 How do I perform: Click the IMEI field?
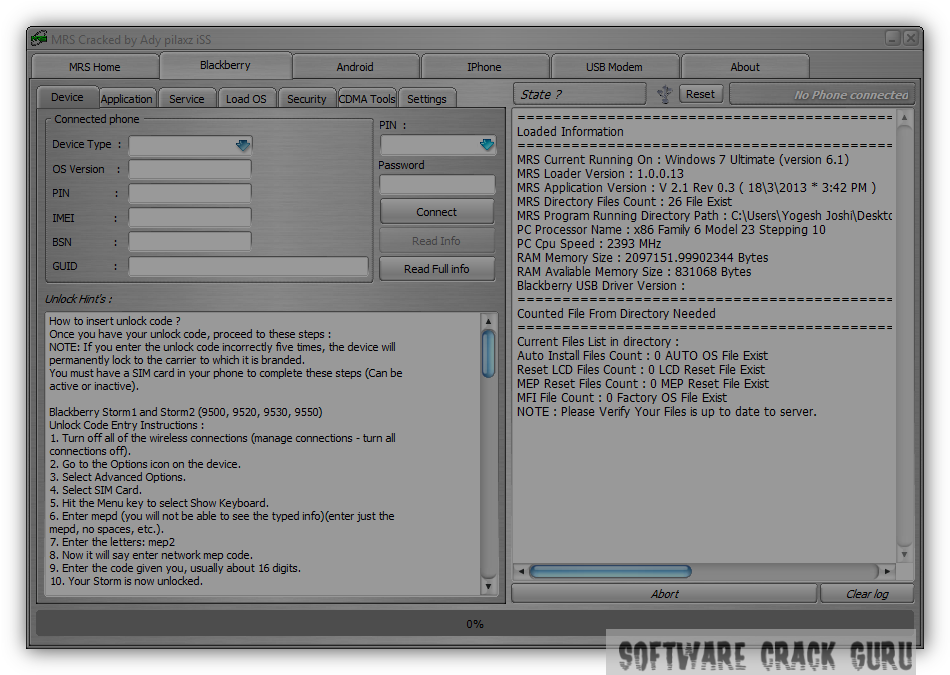point(190,218)
